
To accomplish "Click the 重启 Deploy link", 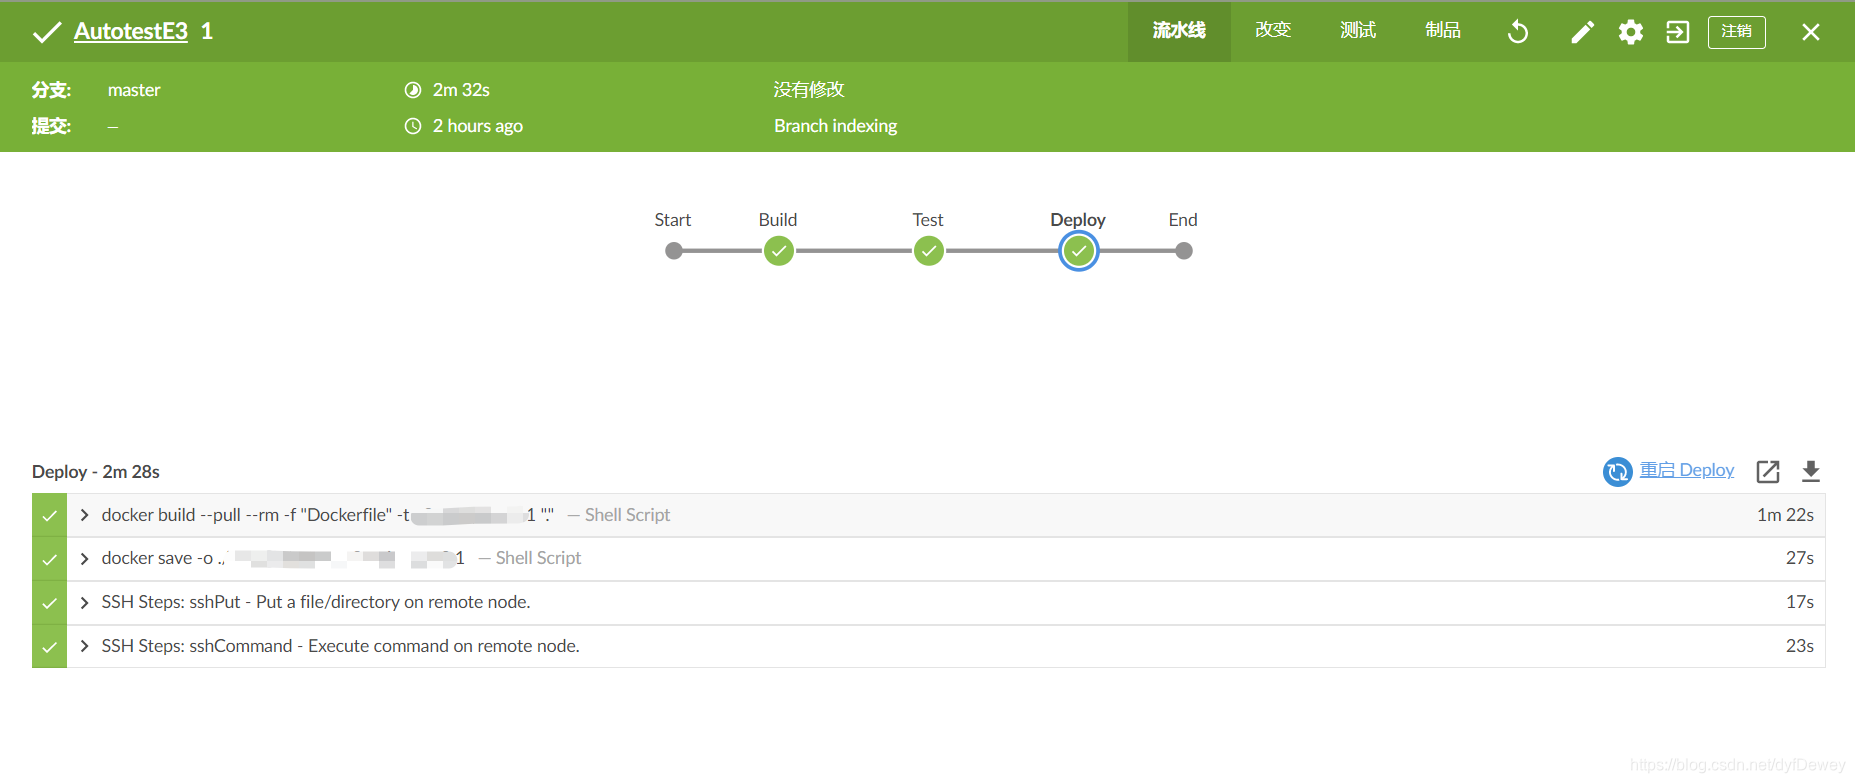I will [x=1687, y=470].
